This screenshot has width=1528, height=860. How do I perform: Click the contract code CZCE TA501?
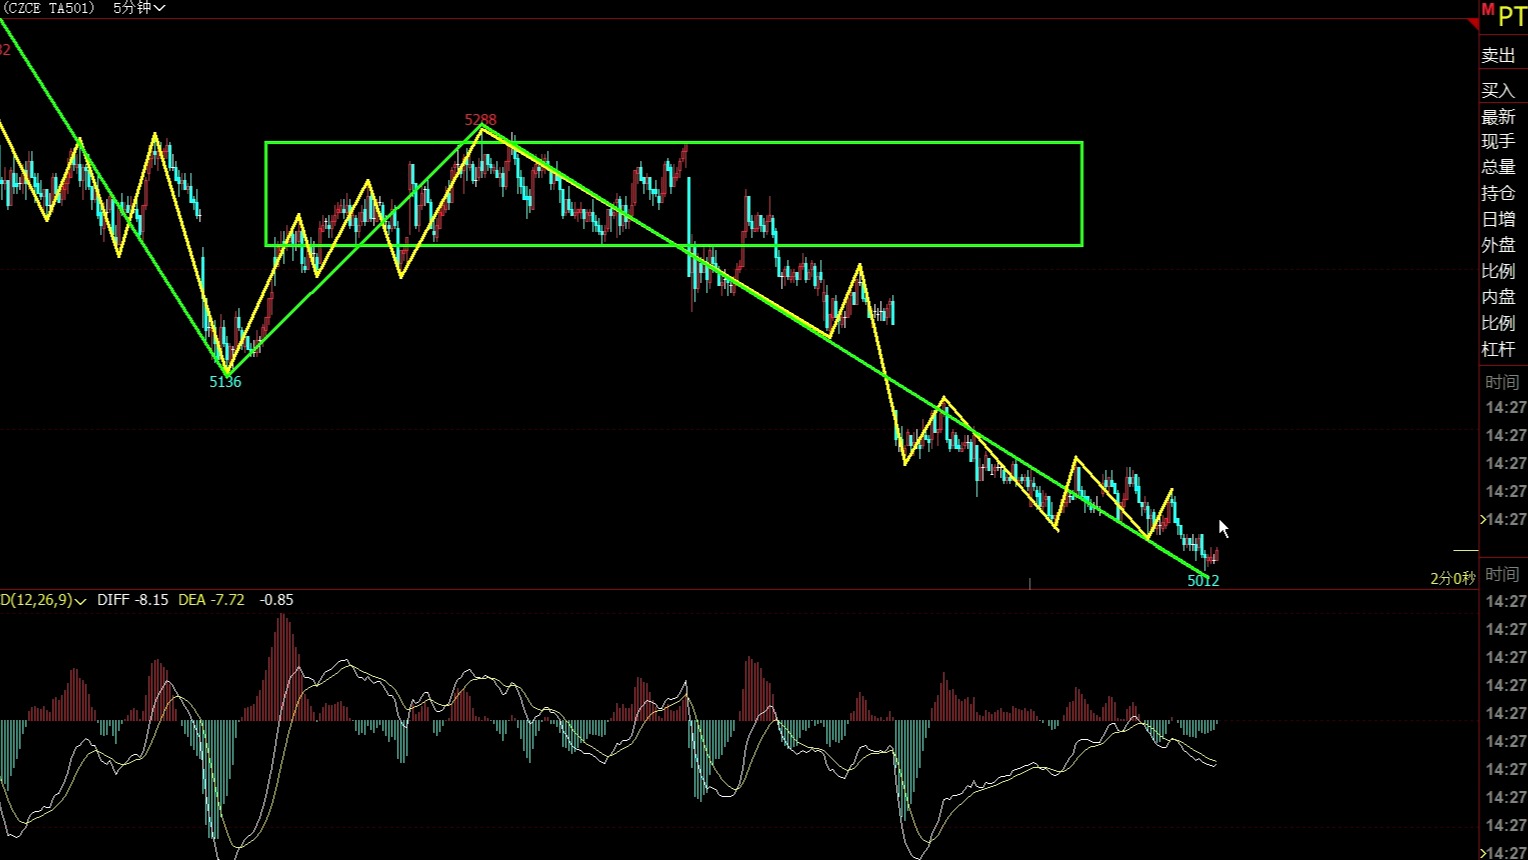(x=49, y=8)
